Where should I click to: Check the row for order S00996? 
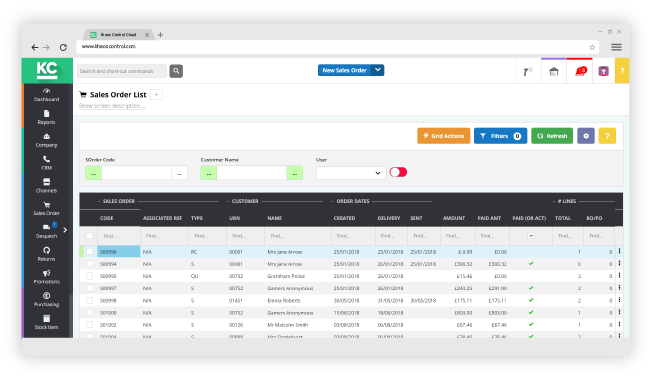(89, 252)
